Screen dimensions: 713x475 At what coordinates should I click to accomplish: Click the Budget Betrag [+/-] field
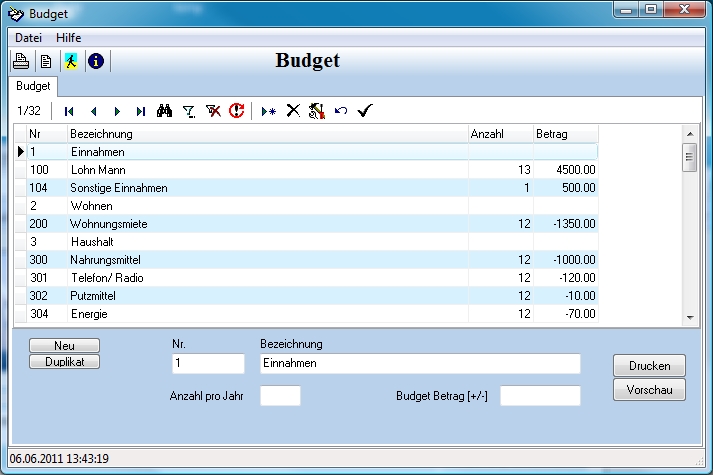click(540, 395)
